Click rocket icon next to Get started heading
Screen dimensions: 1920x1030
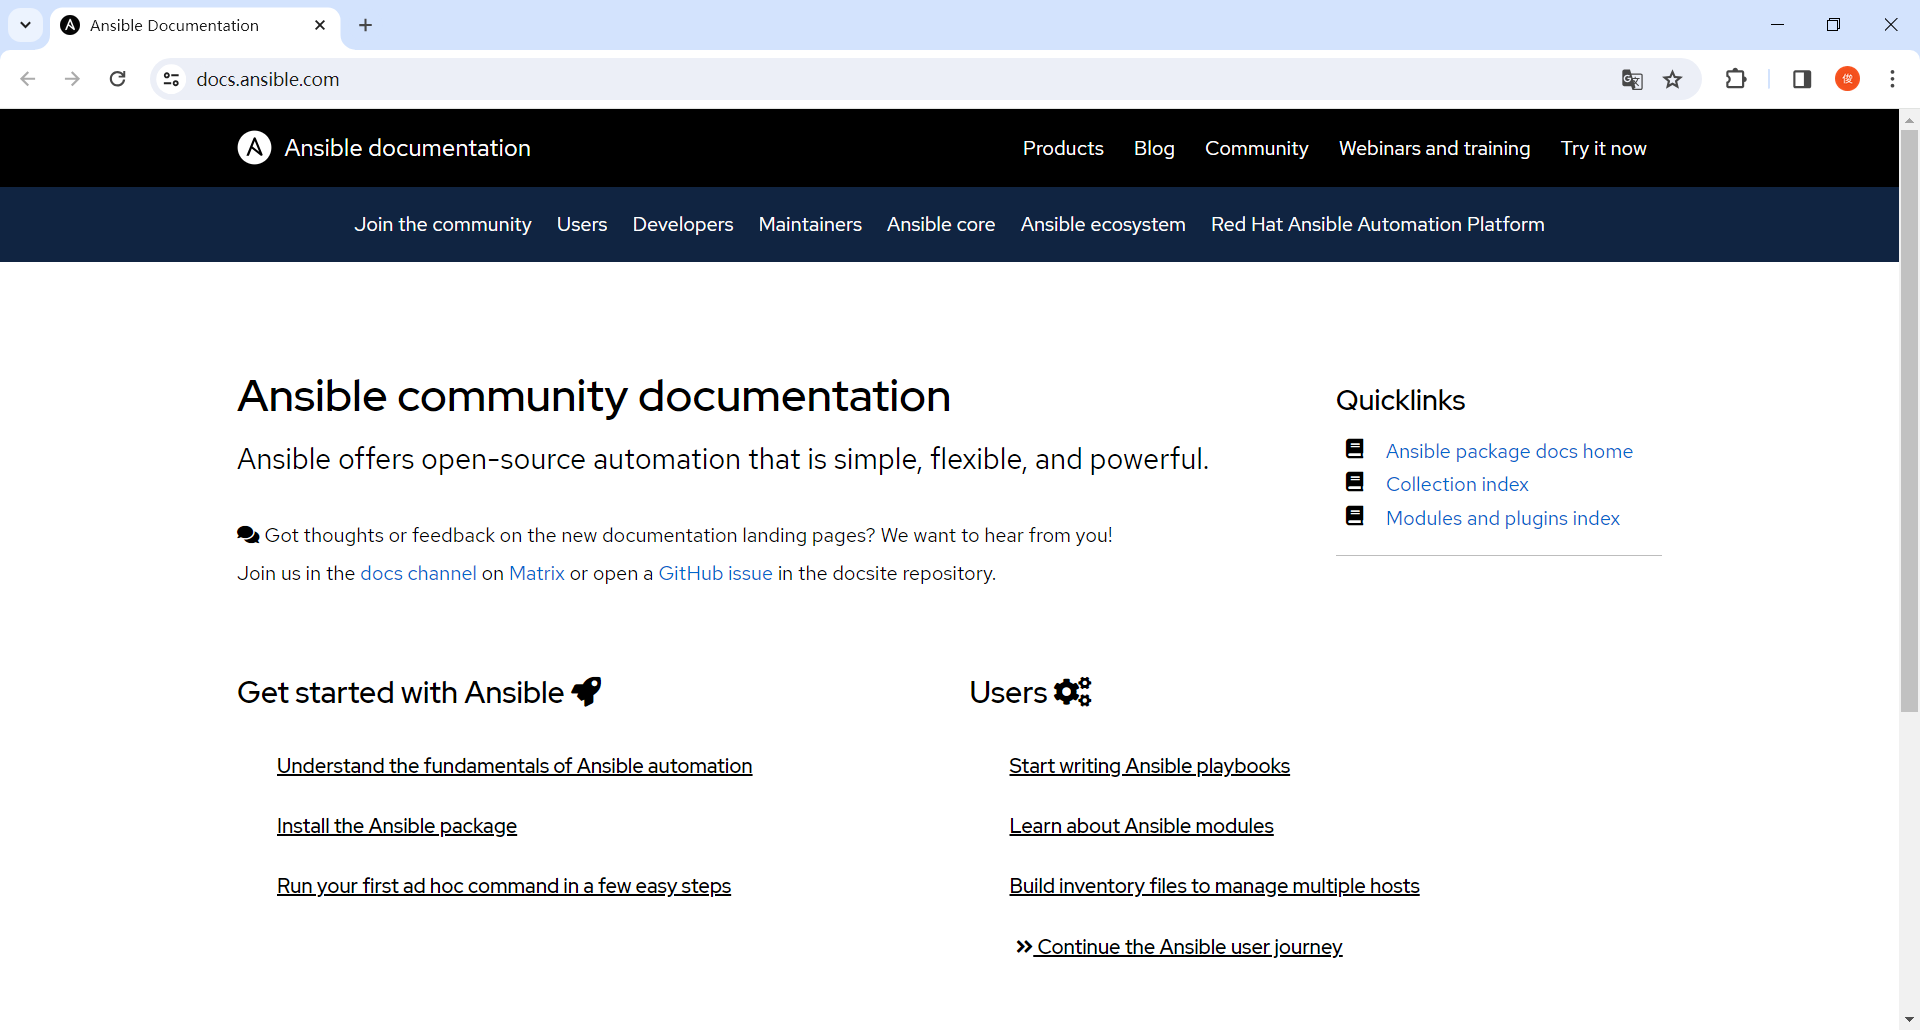[x=586, y=691]
